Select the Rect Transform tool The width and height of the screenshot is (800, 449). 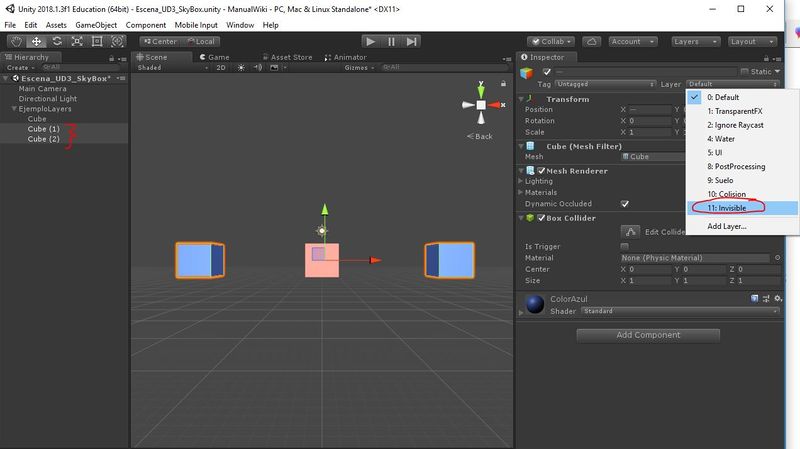pyautogui.click(x=97, y=41)
